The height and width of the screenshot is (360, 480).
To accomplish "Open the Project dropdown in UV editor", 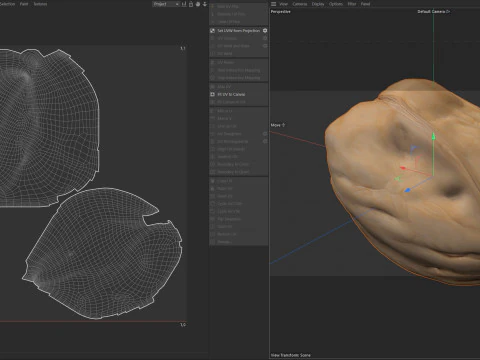I will (x=166, y=4).
